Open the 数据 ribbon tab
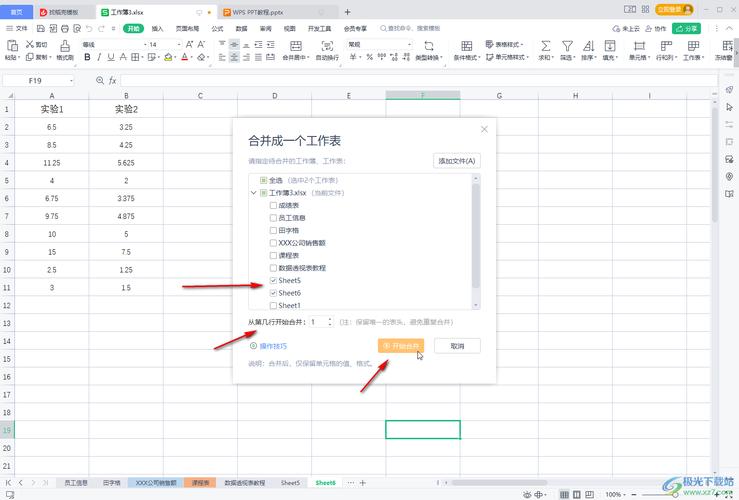This screenshot has width=739, height=500. click(x=241, y=29)
